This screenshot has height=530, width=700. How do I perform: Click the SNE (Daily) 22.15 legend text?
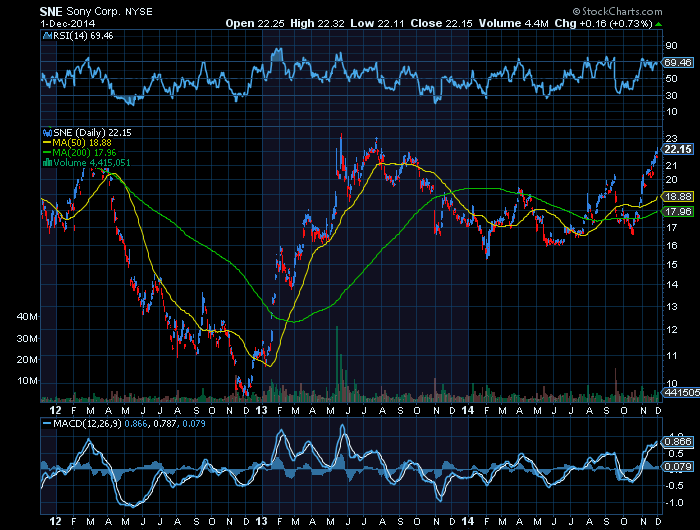[x=92, y=133]
